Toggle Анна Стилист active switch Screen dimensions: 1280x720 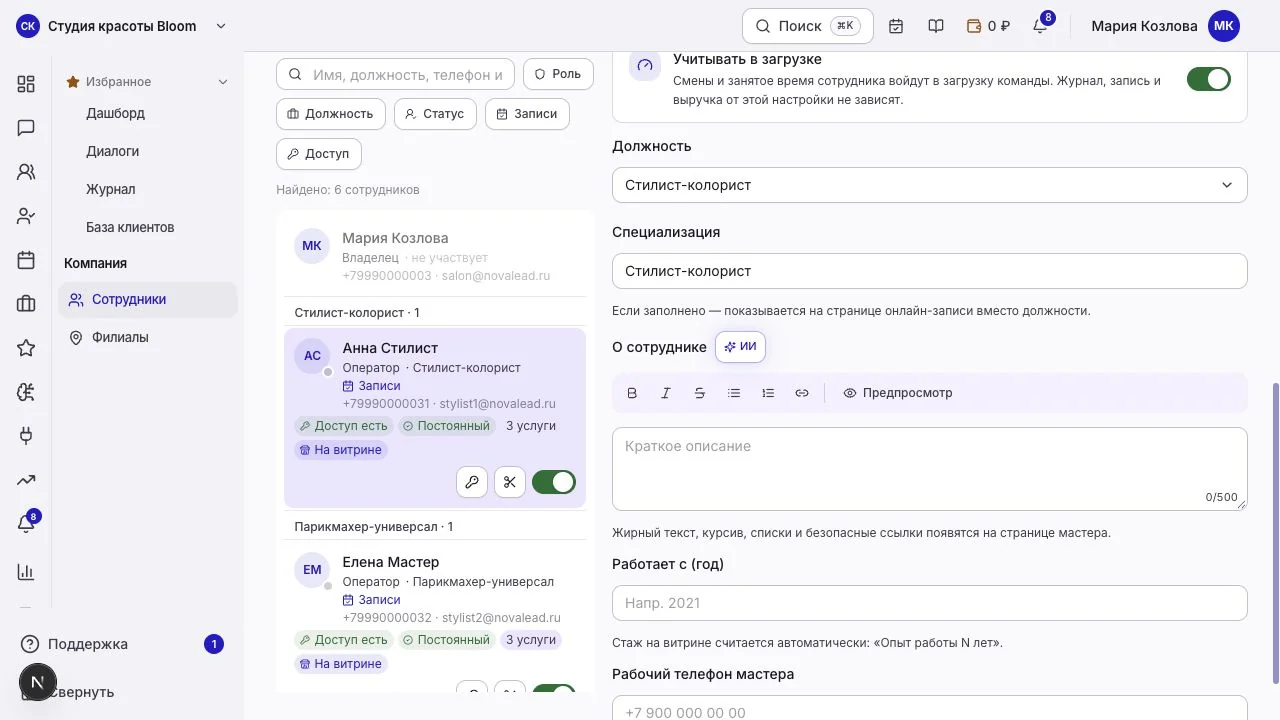point(554,482)
